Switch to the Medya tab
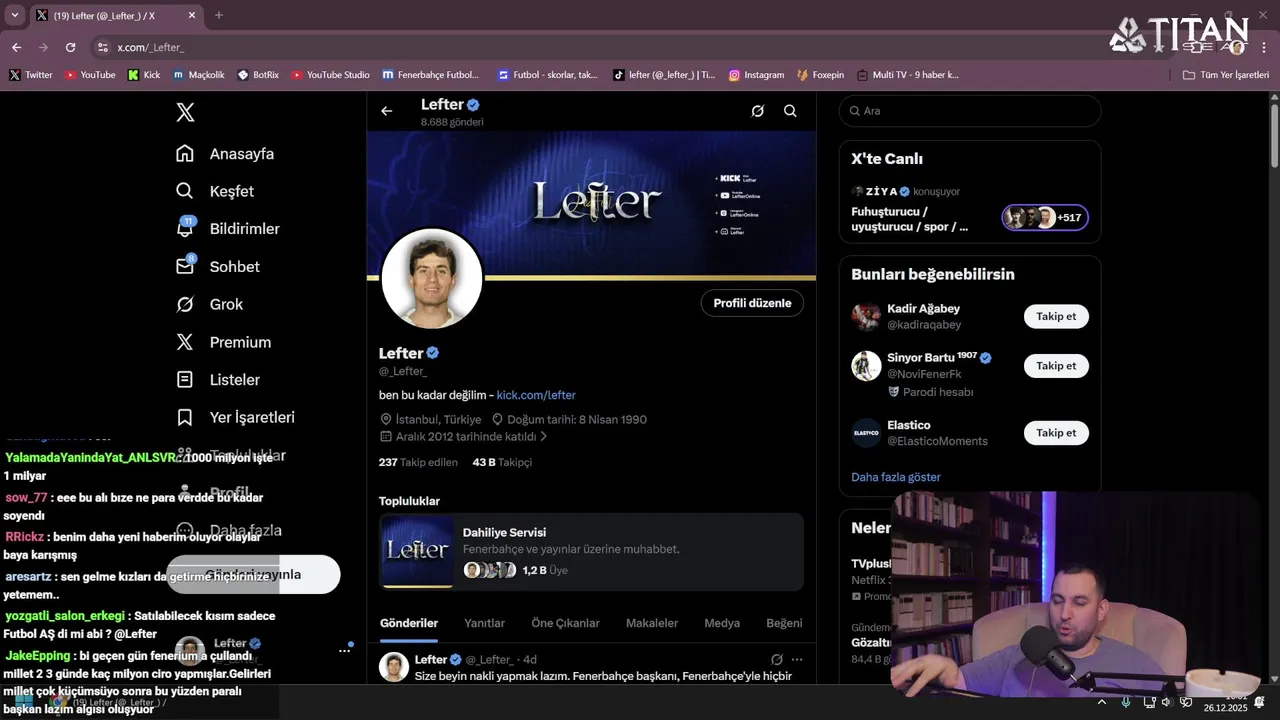The image size is (1280, 720). pyautogui.click(x=722, y=623)
